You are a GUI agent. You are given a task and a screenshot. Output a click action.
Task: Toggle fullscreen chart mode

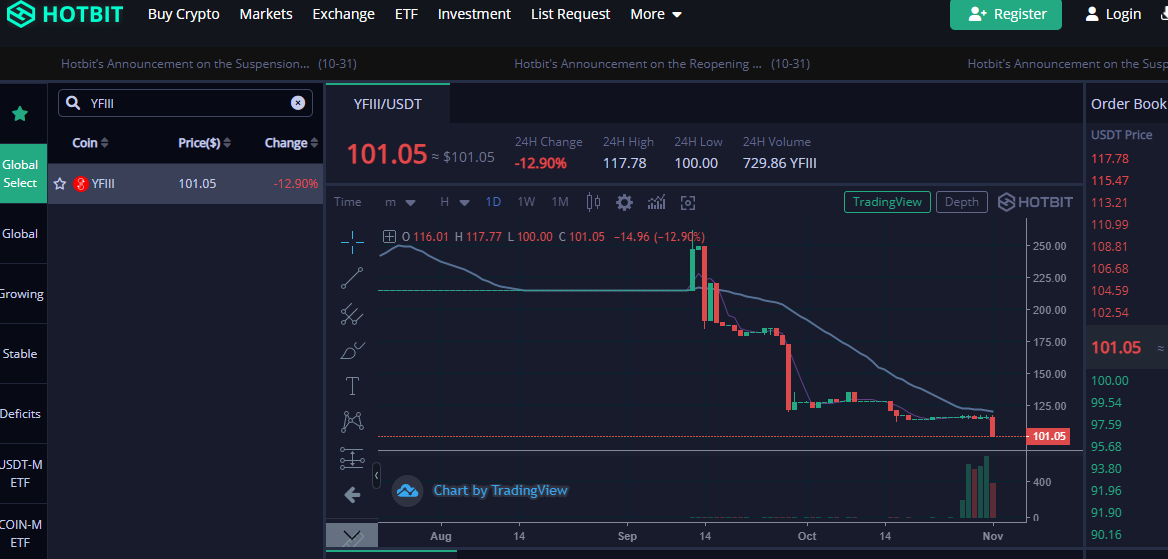tap(688, 202)
